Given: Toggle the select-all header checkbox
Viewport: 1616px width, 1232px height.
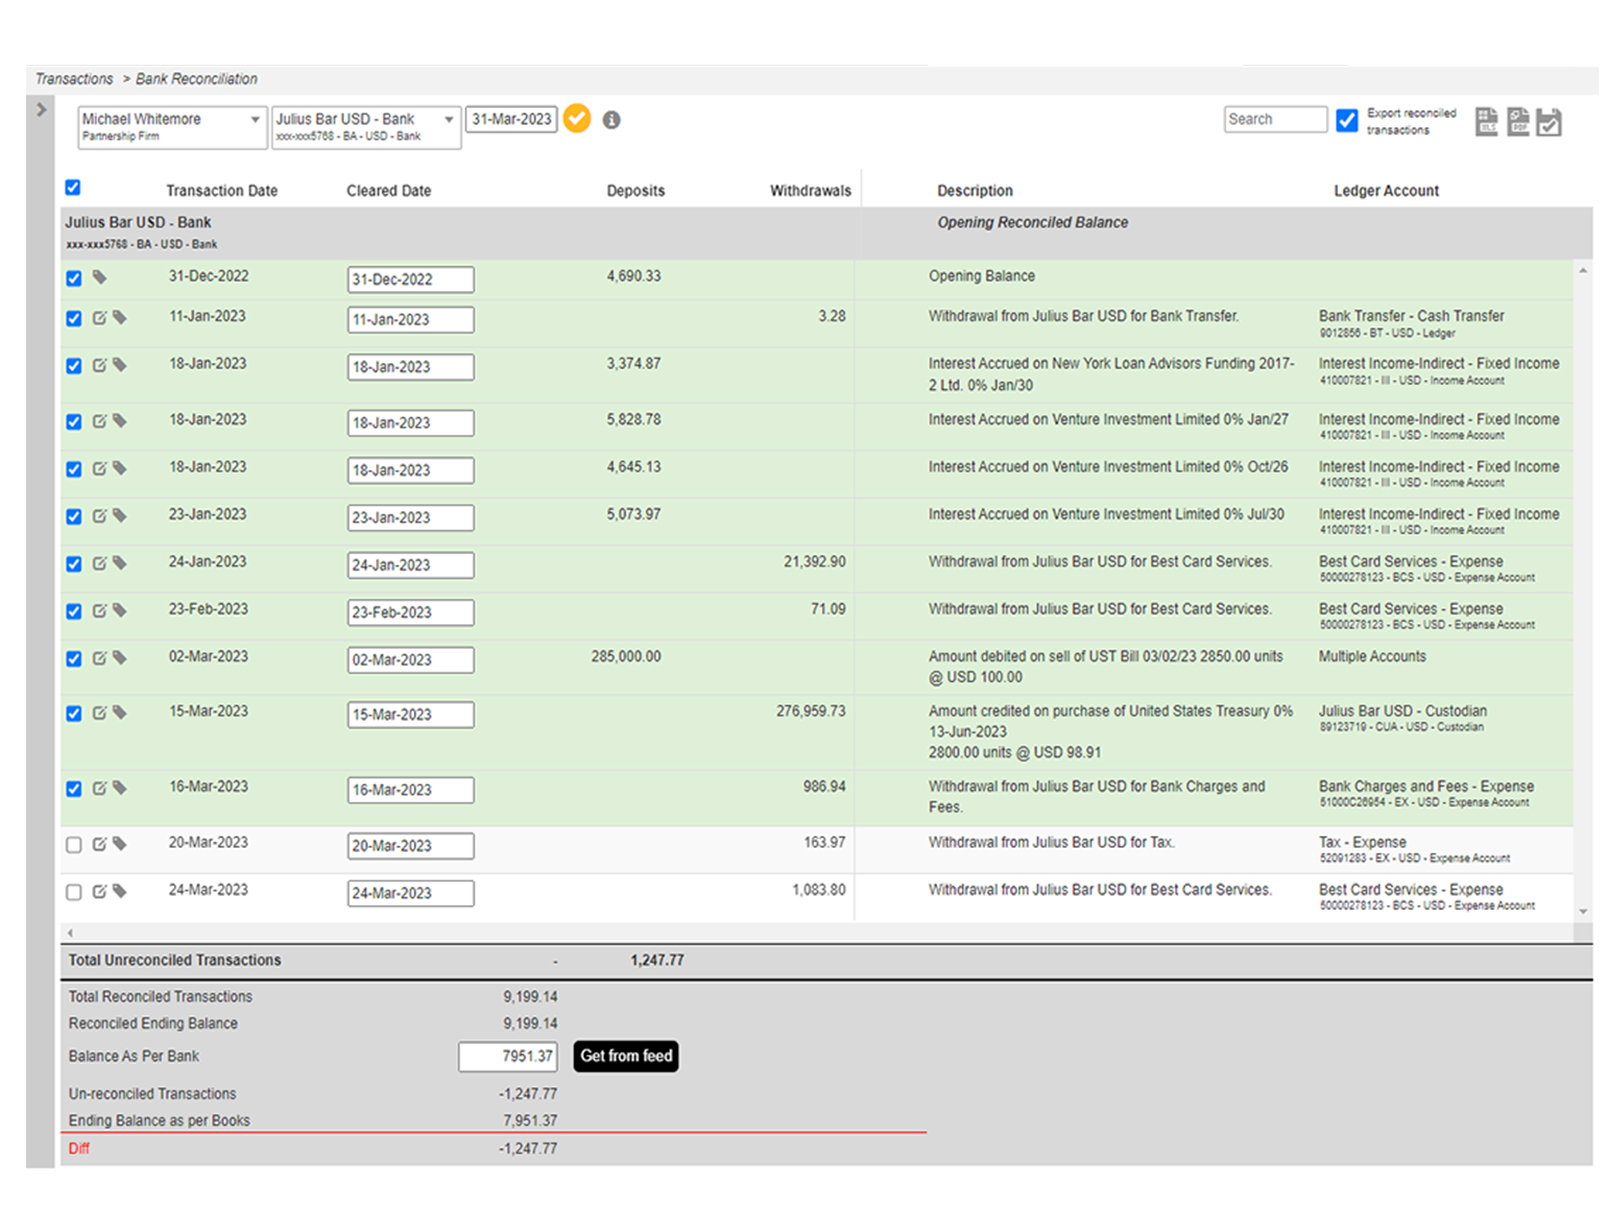Looking at the screenshot, I should point(73,188).
